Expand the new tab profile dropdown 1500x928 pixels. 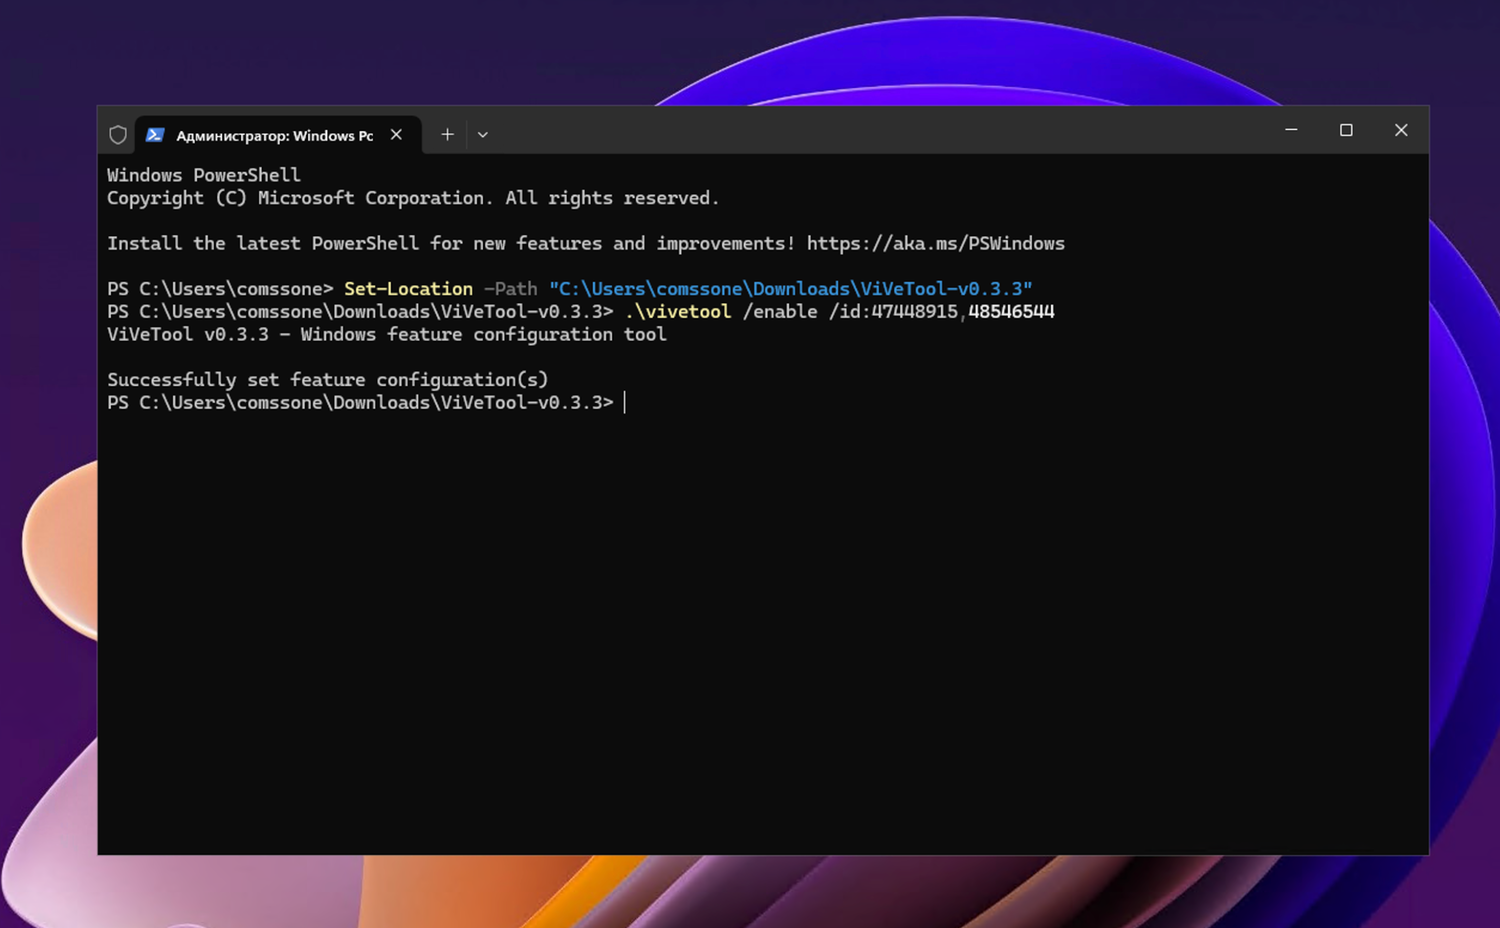point(483,135)
